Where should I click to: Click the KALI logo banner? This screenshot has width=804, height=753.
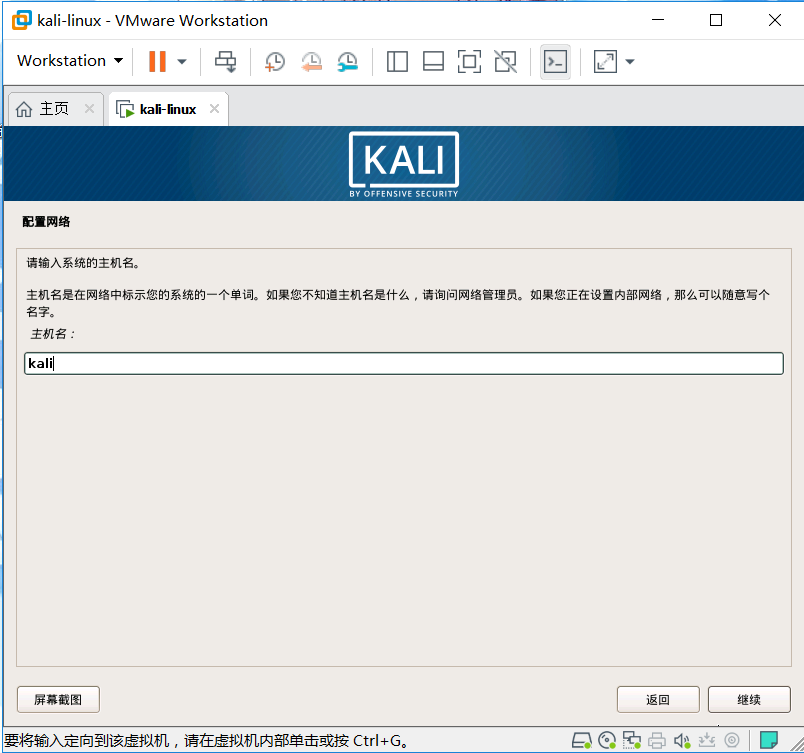pyautogui.click(x=404, y=165)
